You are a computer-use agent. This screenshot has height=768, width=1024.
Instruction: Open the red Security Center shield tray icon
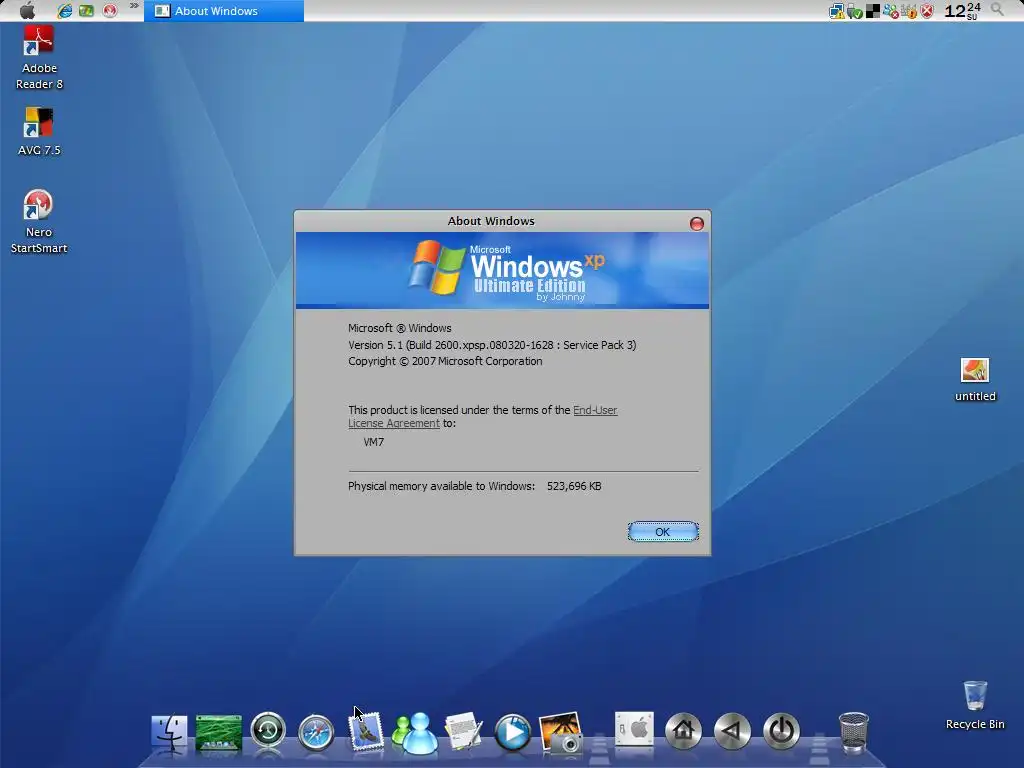[x=927, y=11]
